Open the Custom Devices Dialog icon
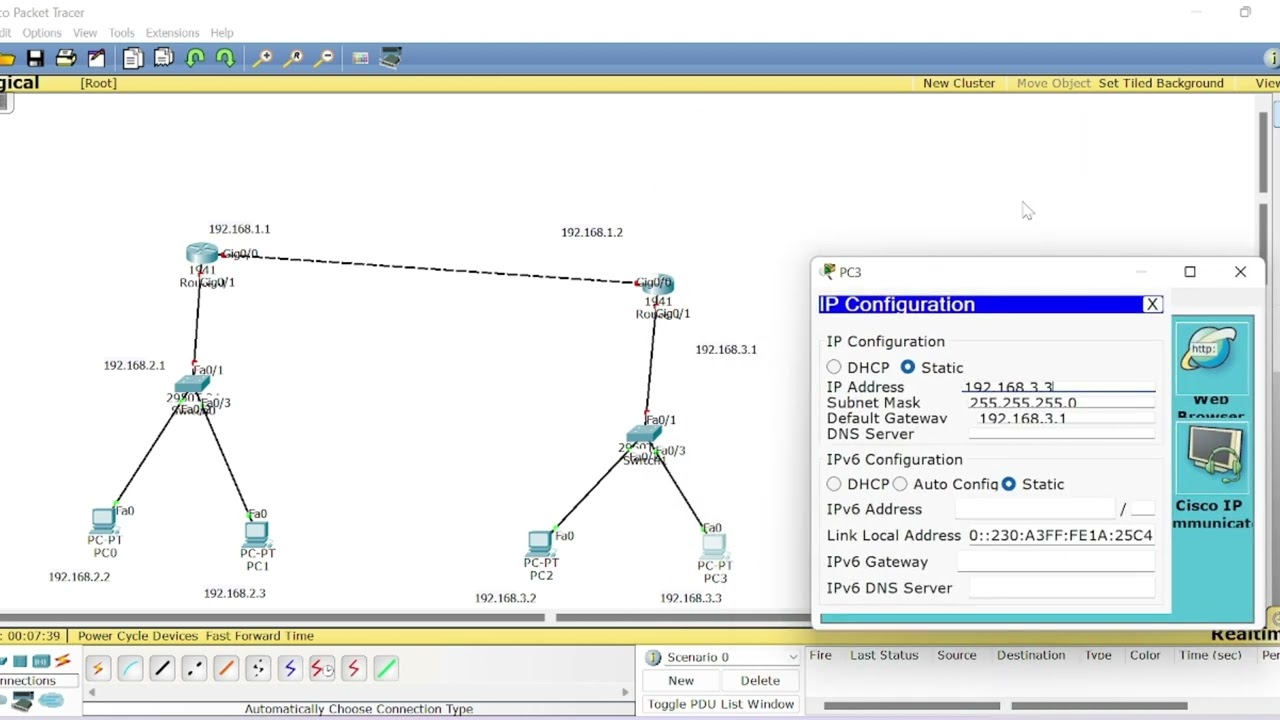Screen dimensions: 1280x720 coord(391,59)
